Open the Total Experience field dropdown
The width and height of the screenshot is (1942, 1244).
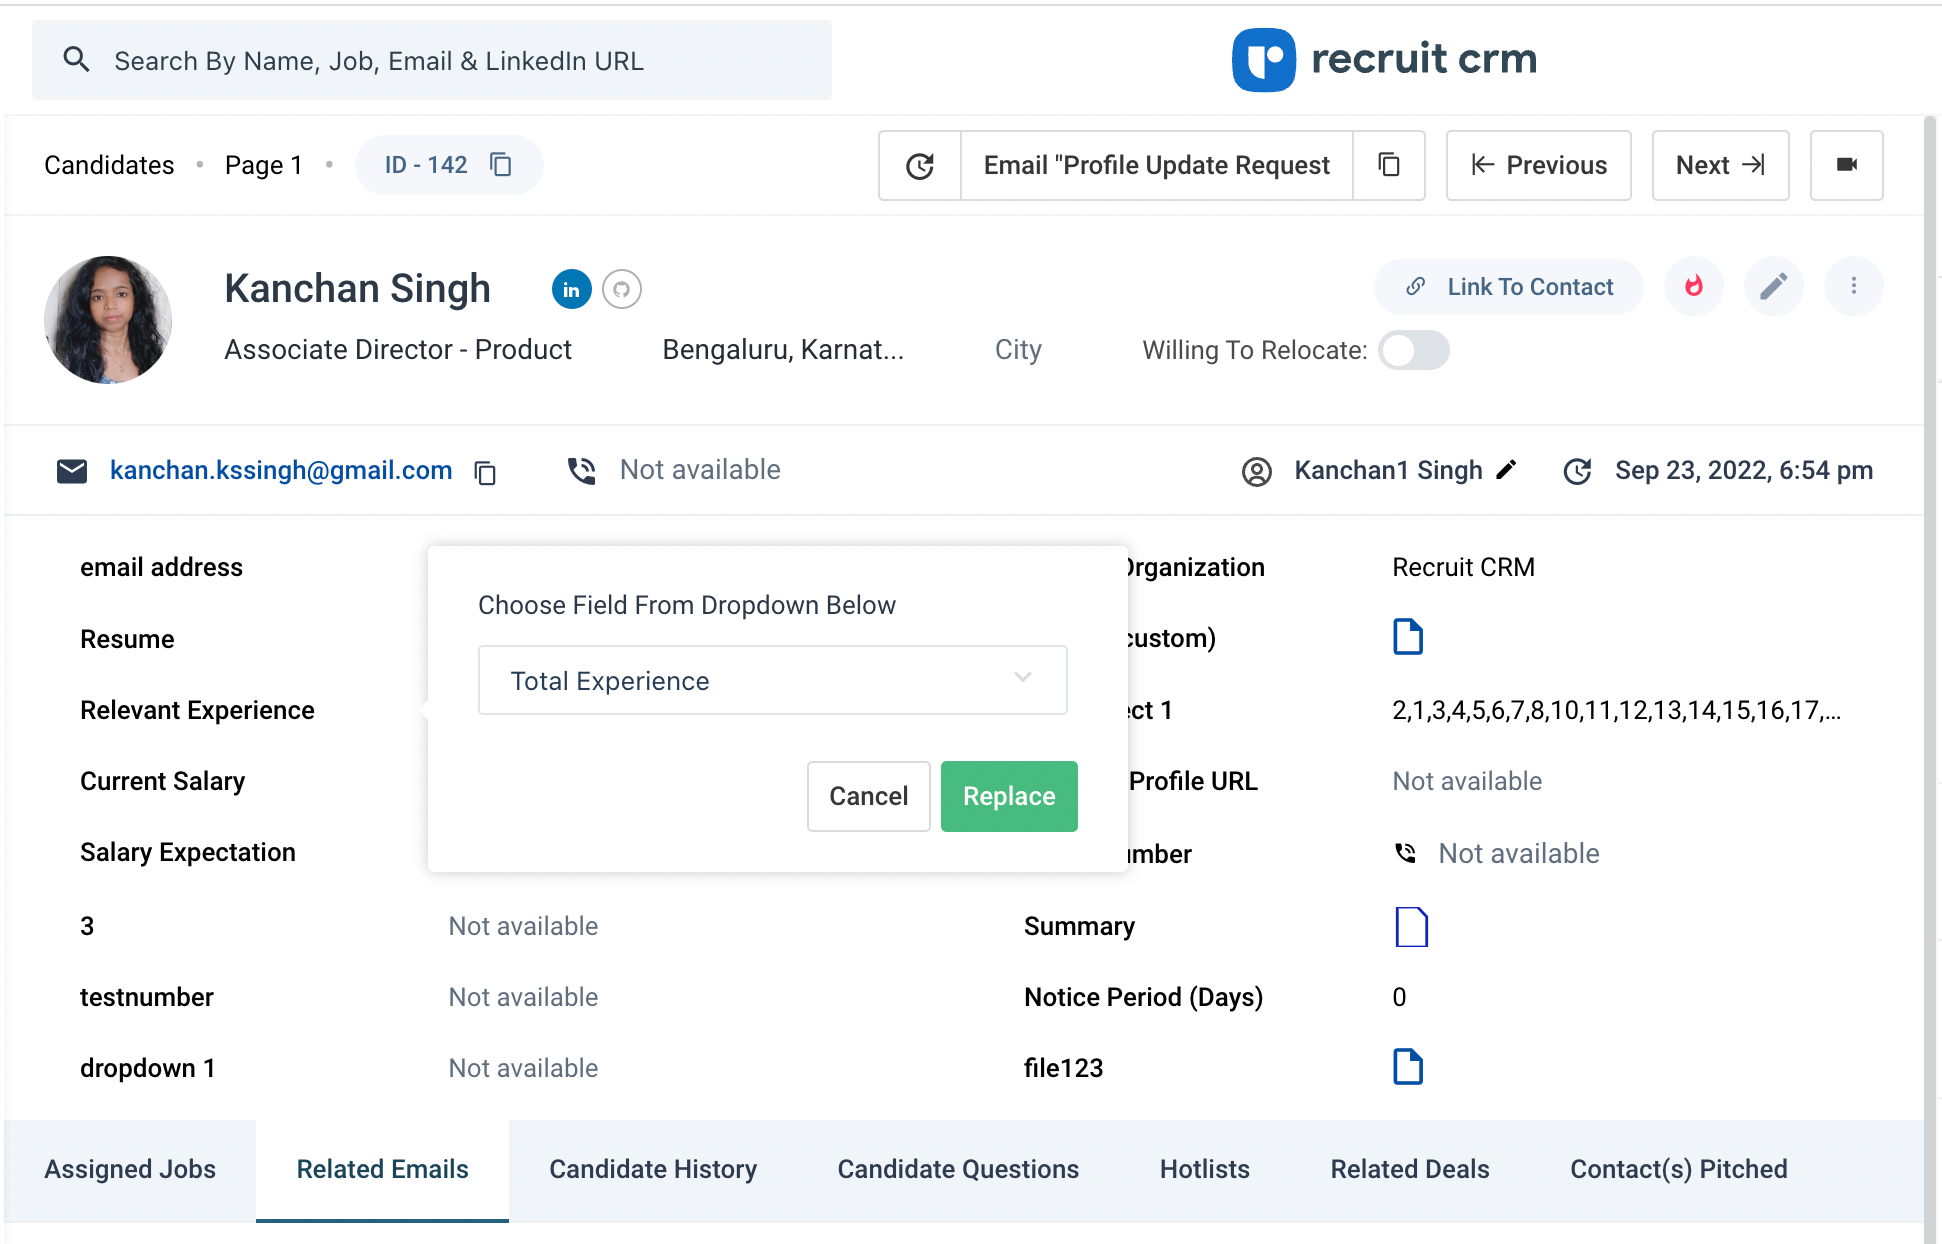coord(773,681)
